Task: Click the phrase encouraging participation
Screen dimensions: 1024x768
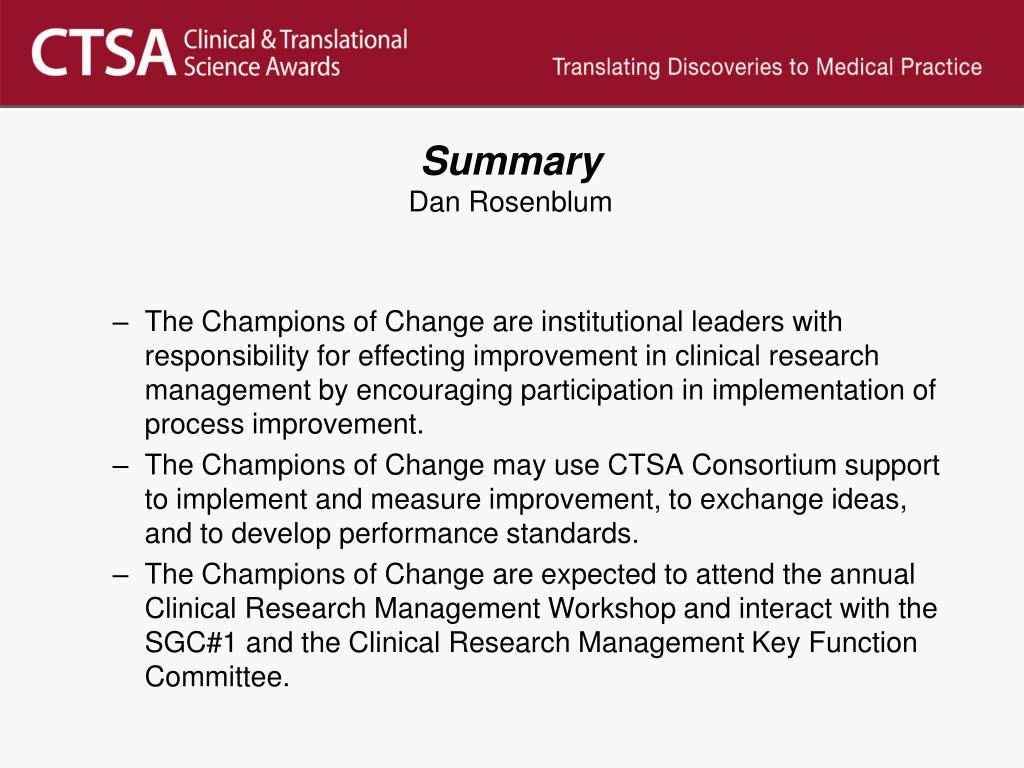Action: point(529,391)
